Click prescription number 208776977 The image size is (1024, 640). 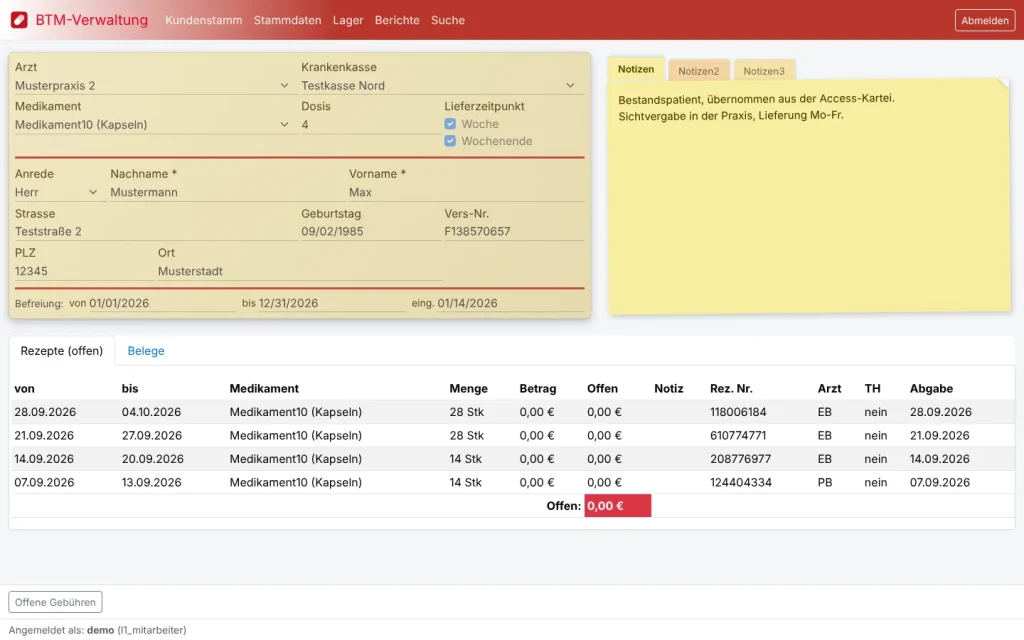(741, 459)
